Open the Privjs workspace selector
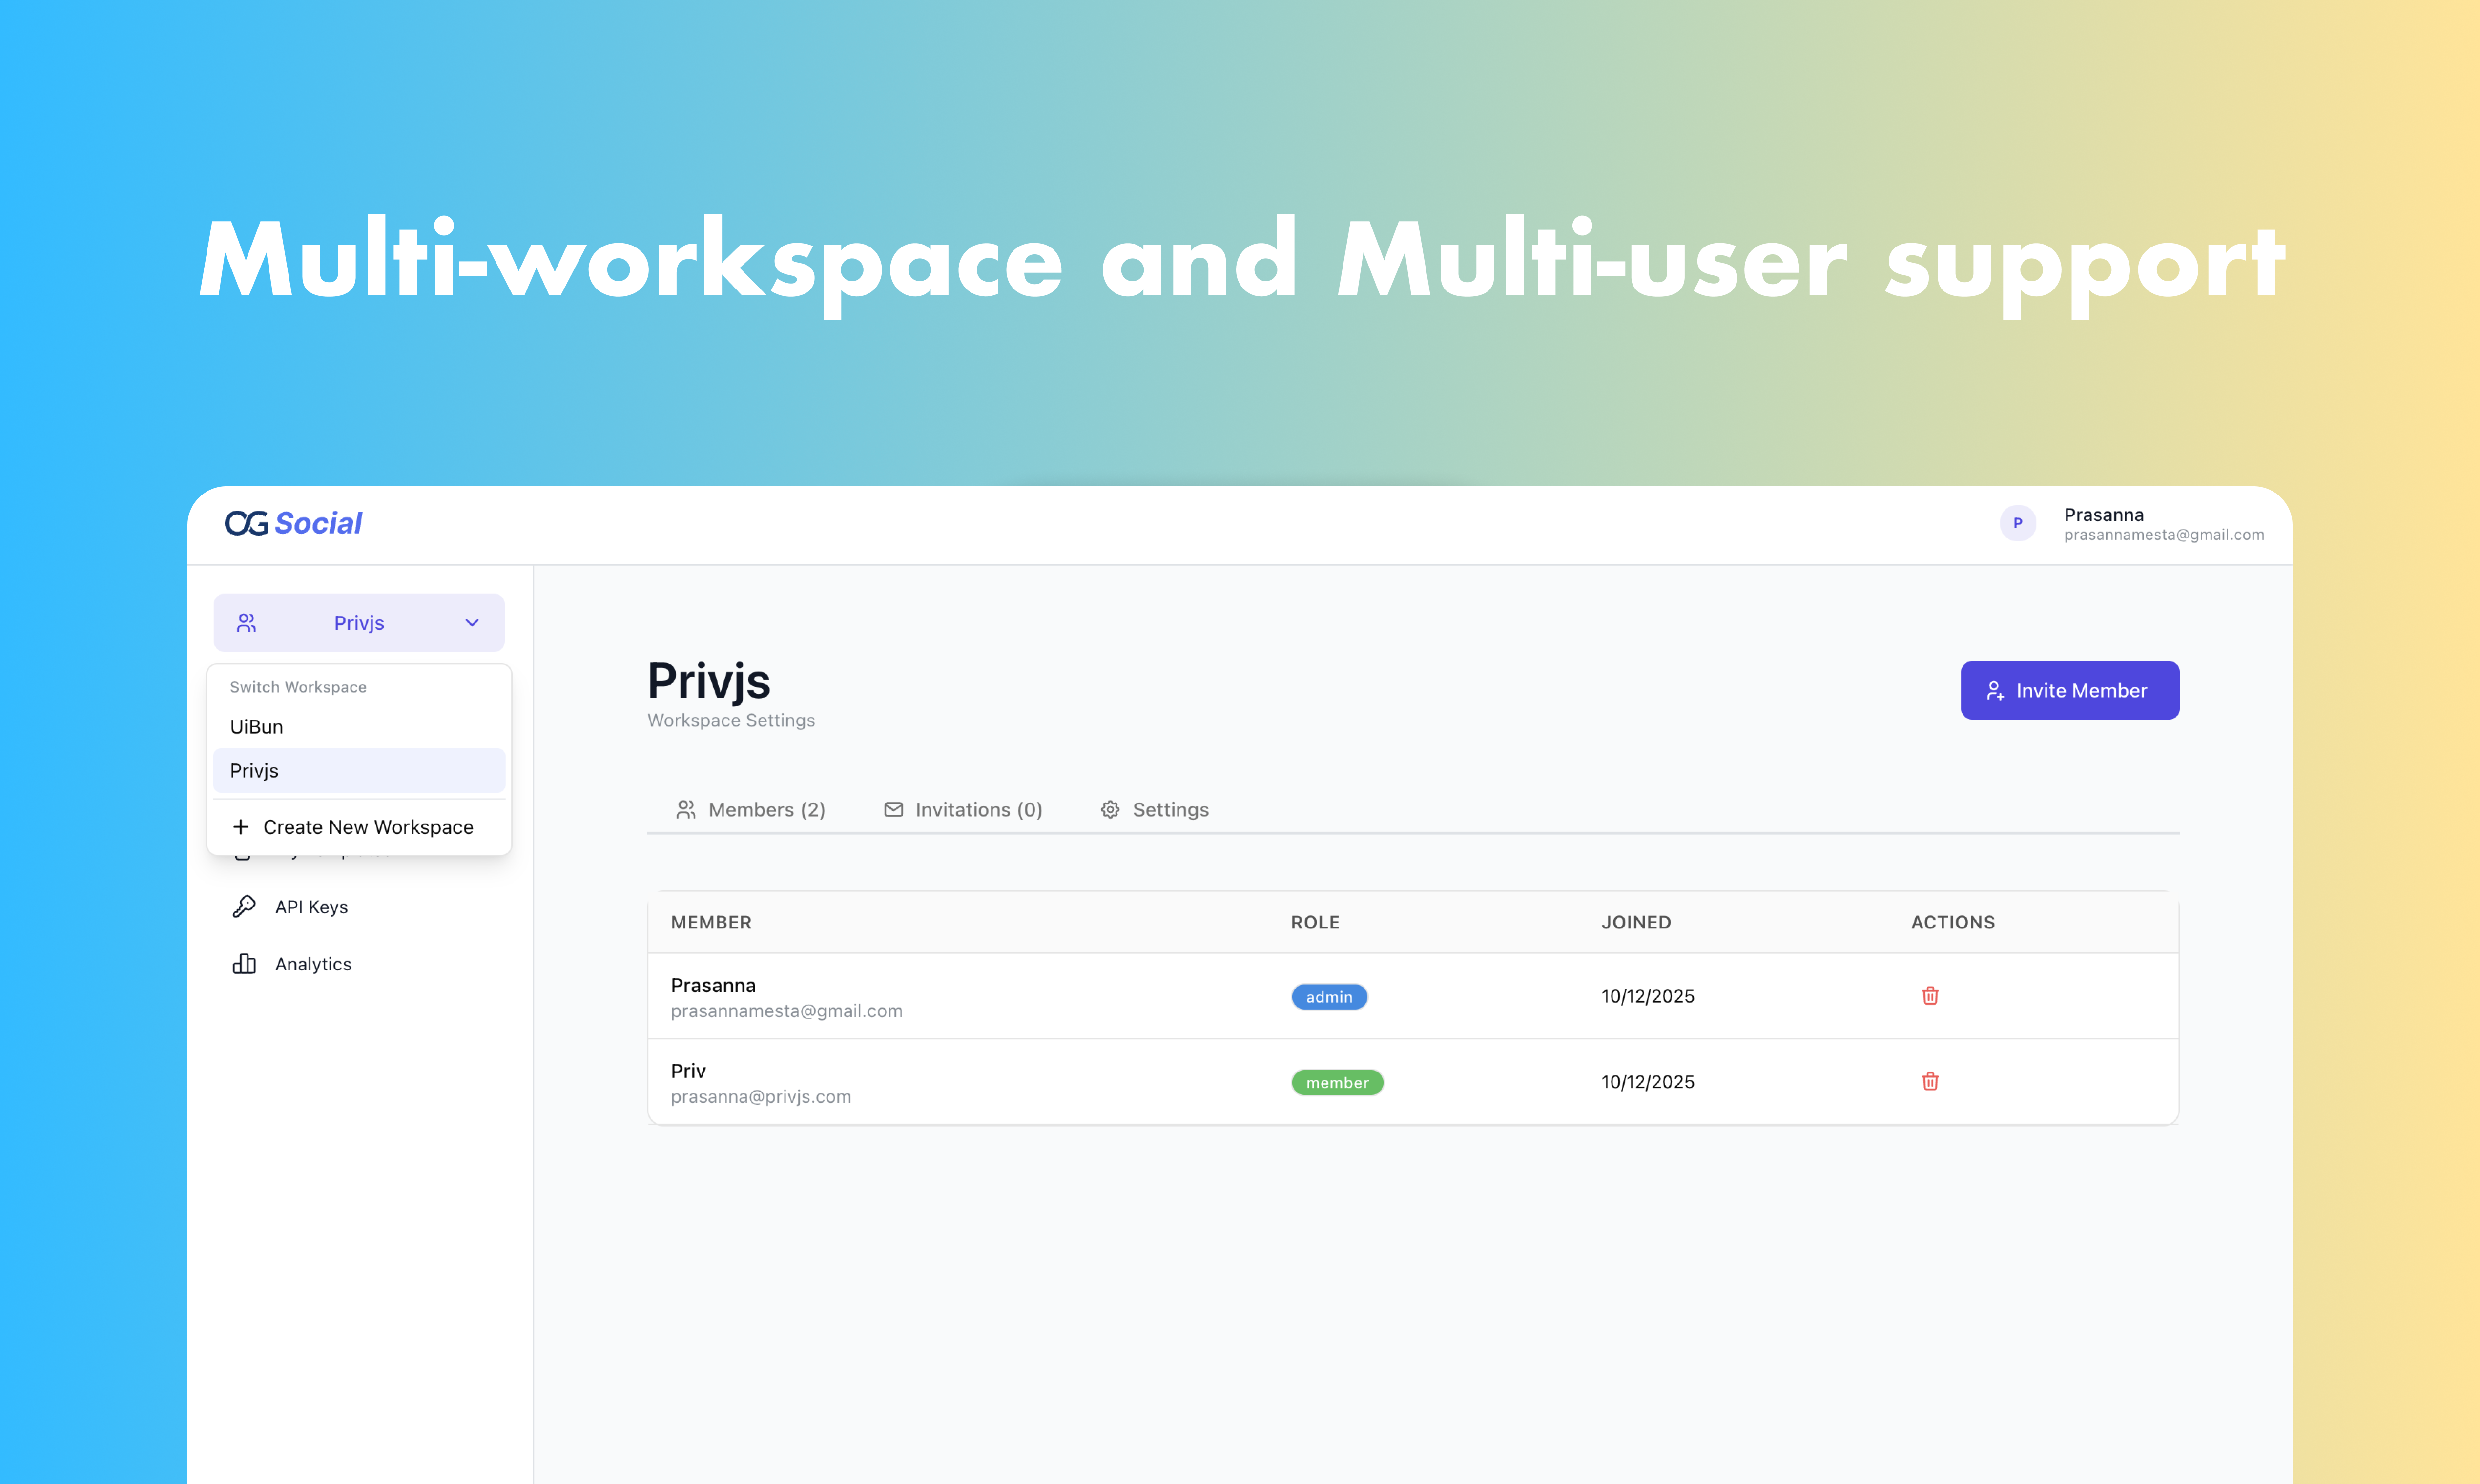The image size is (2480, 1484). [x=358, y=623]
